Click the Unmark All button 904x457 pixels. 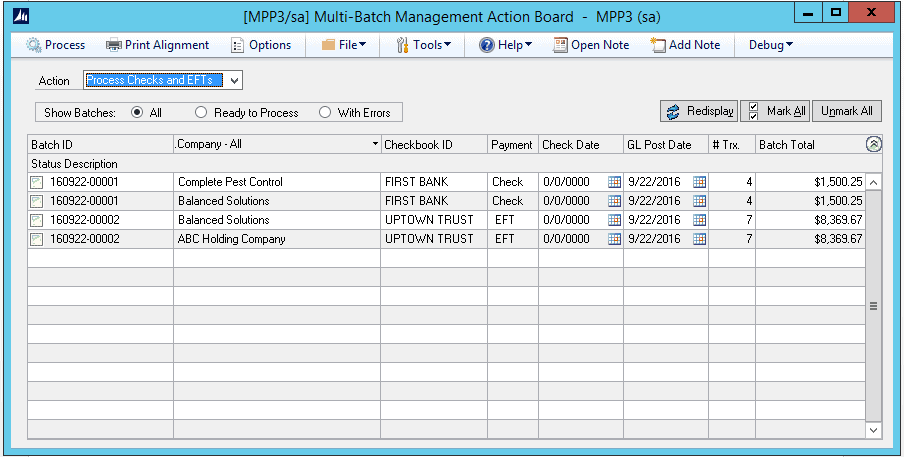pyautogui.click(x=847, y=111)
